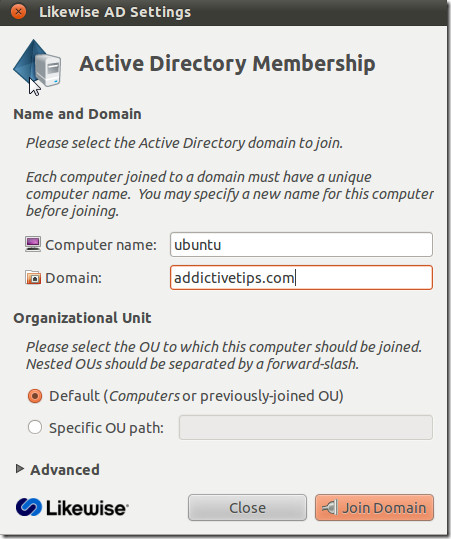Click the plug icon on Join Domain
Image resolution: width=451 pixels, height=539 pixels.
pos(329,508)
